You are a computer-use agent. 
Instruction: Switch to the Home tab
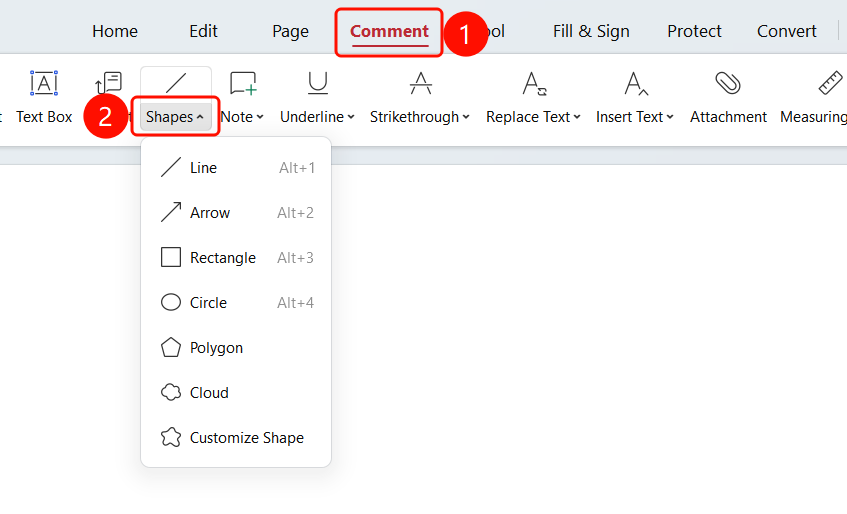115,31
